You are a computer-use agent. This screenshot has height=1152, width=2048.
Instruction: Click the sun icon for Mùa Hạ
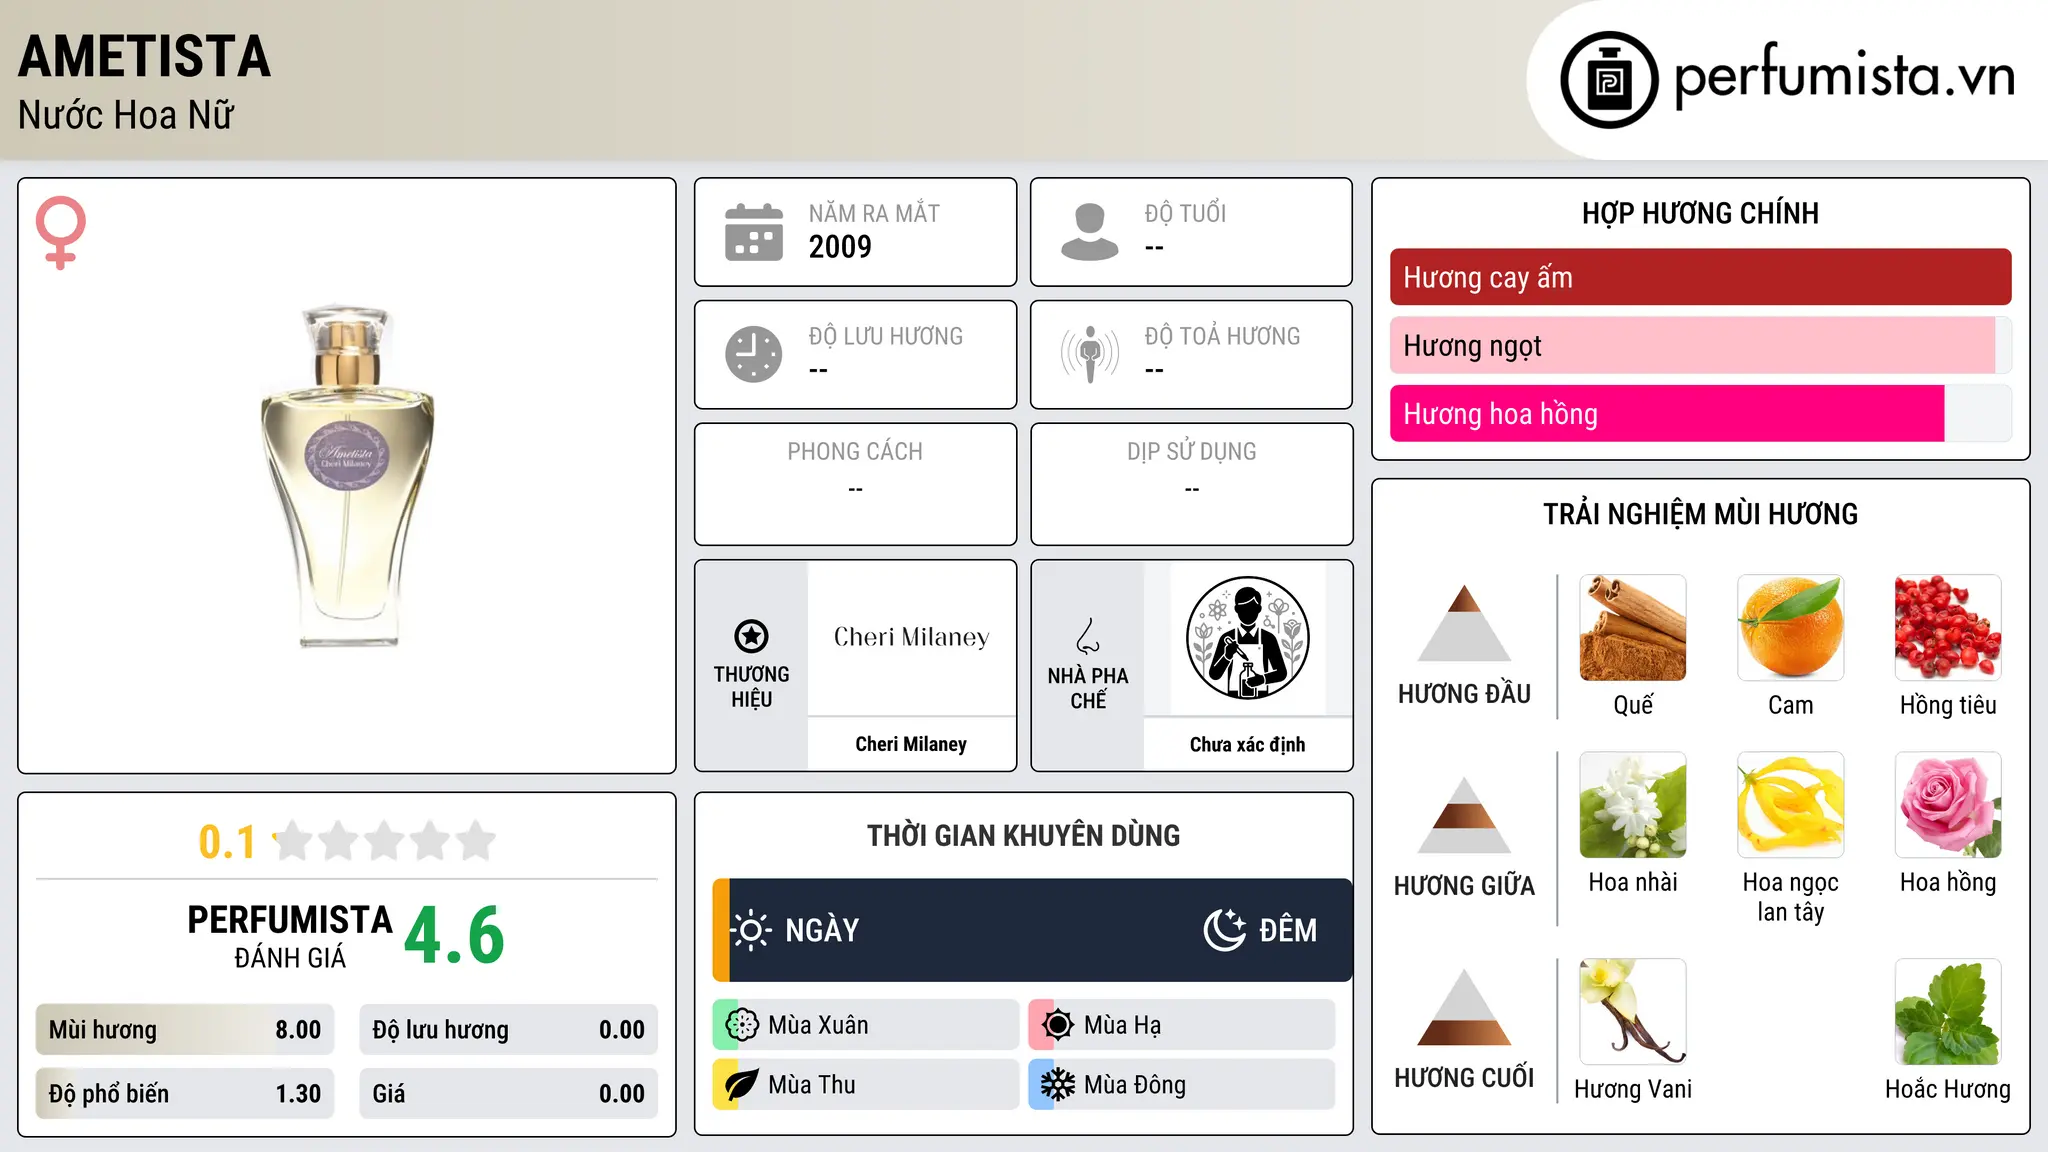pyautogui.click(x=1058, y=1025)
